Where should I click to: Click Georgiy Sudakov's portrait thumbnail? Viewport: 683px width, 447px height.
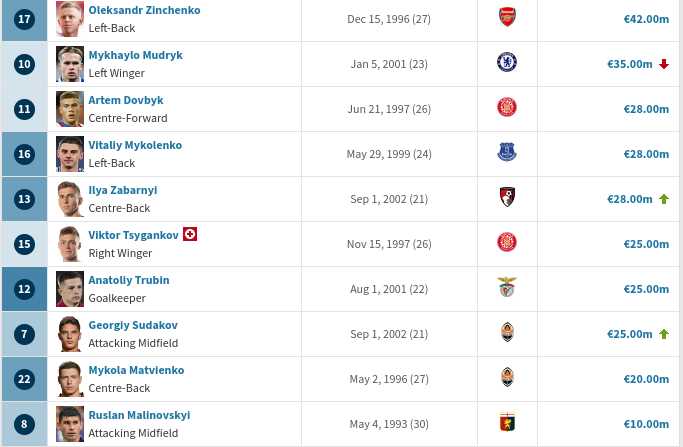70,333
